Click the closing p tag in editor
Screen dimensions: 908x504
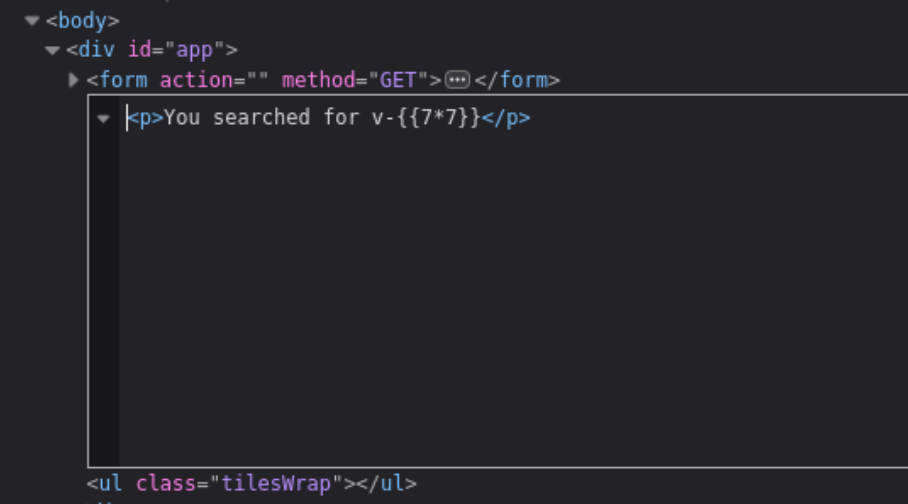tap(506, 118)
